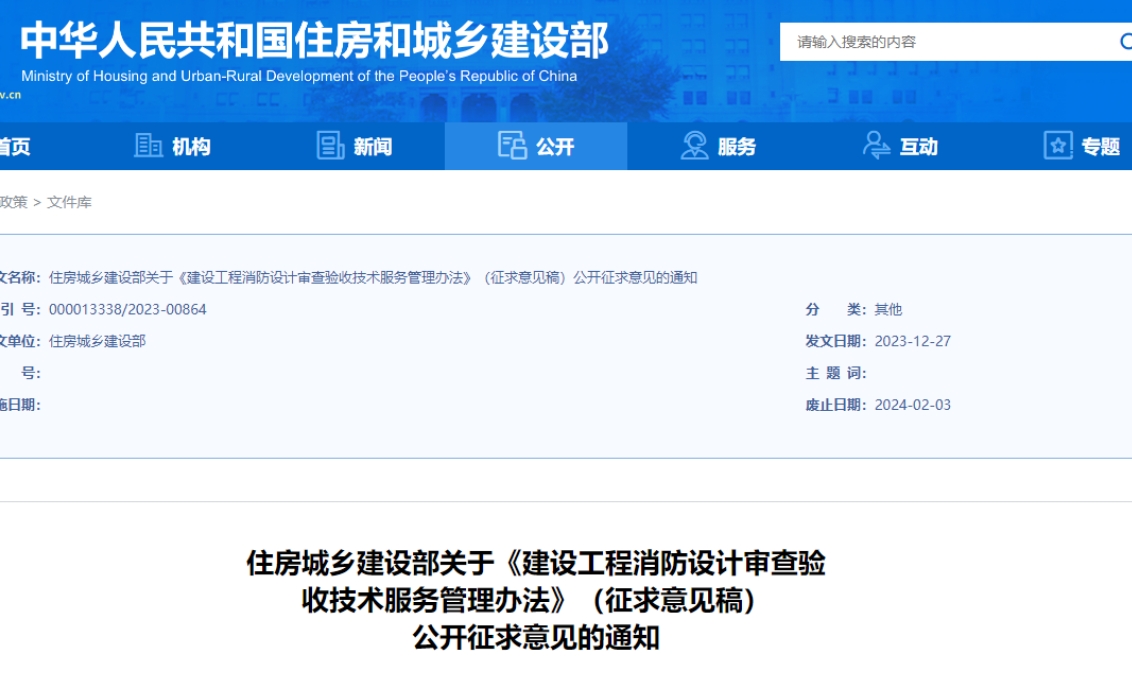
Task: Select the 公开 navigation tab
Action: (536, 147)
